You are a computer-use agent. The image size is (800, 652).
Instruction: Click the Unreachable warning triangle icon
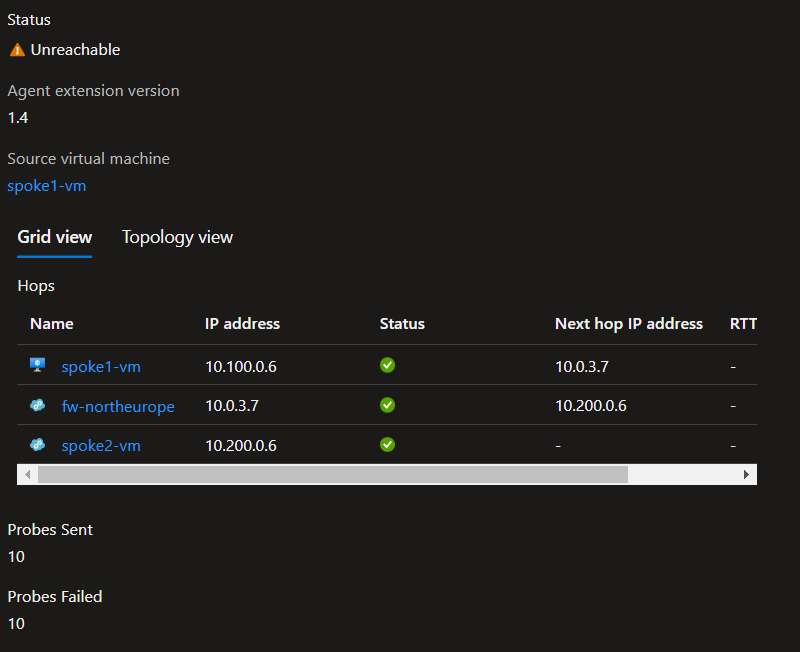coord(17,50)
